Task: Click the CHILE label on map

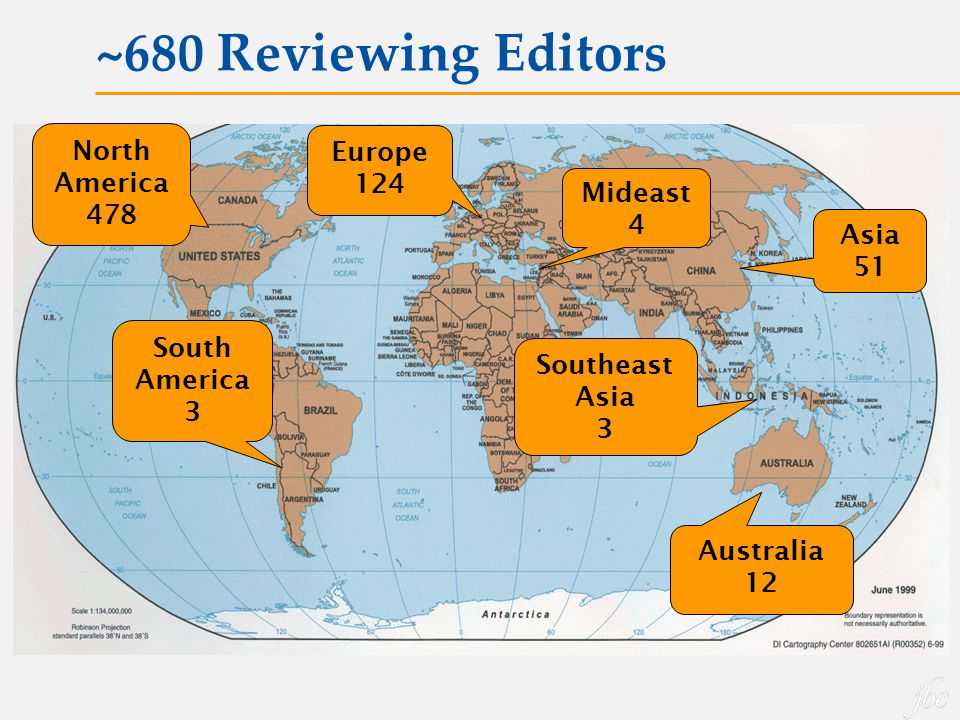Action: point(266,486)
